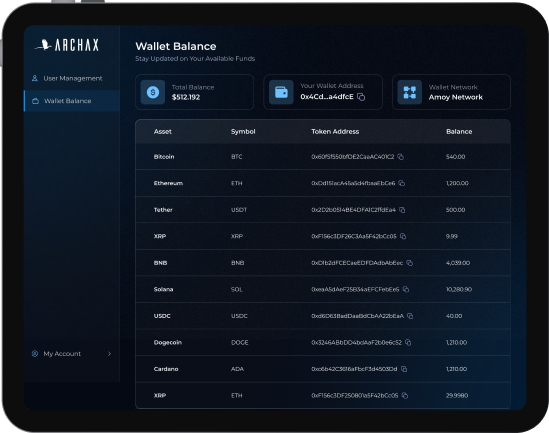Click the Balance column header
Screen dimensions: 549x433
tap(459, 132)
